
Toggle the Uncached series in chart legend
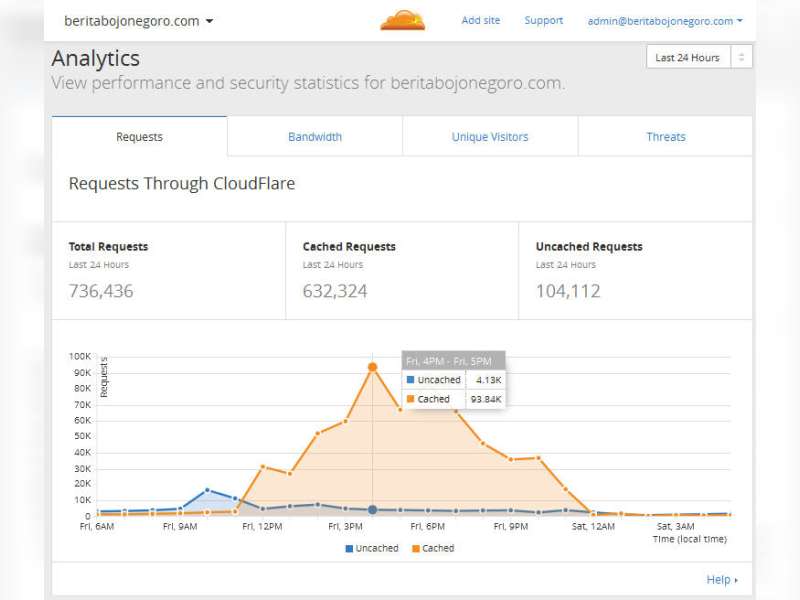376,548
